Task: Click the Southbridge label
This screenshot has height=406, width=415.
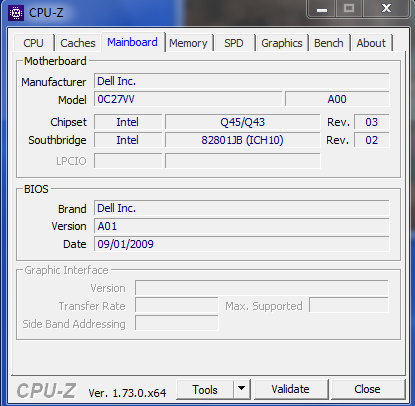Action: pos(57,140)
